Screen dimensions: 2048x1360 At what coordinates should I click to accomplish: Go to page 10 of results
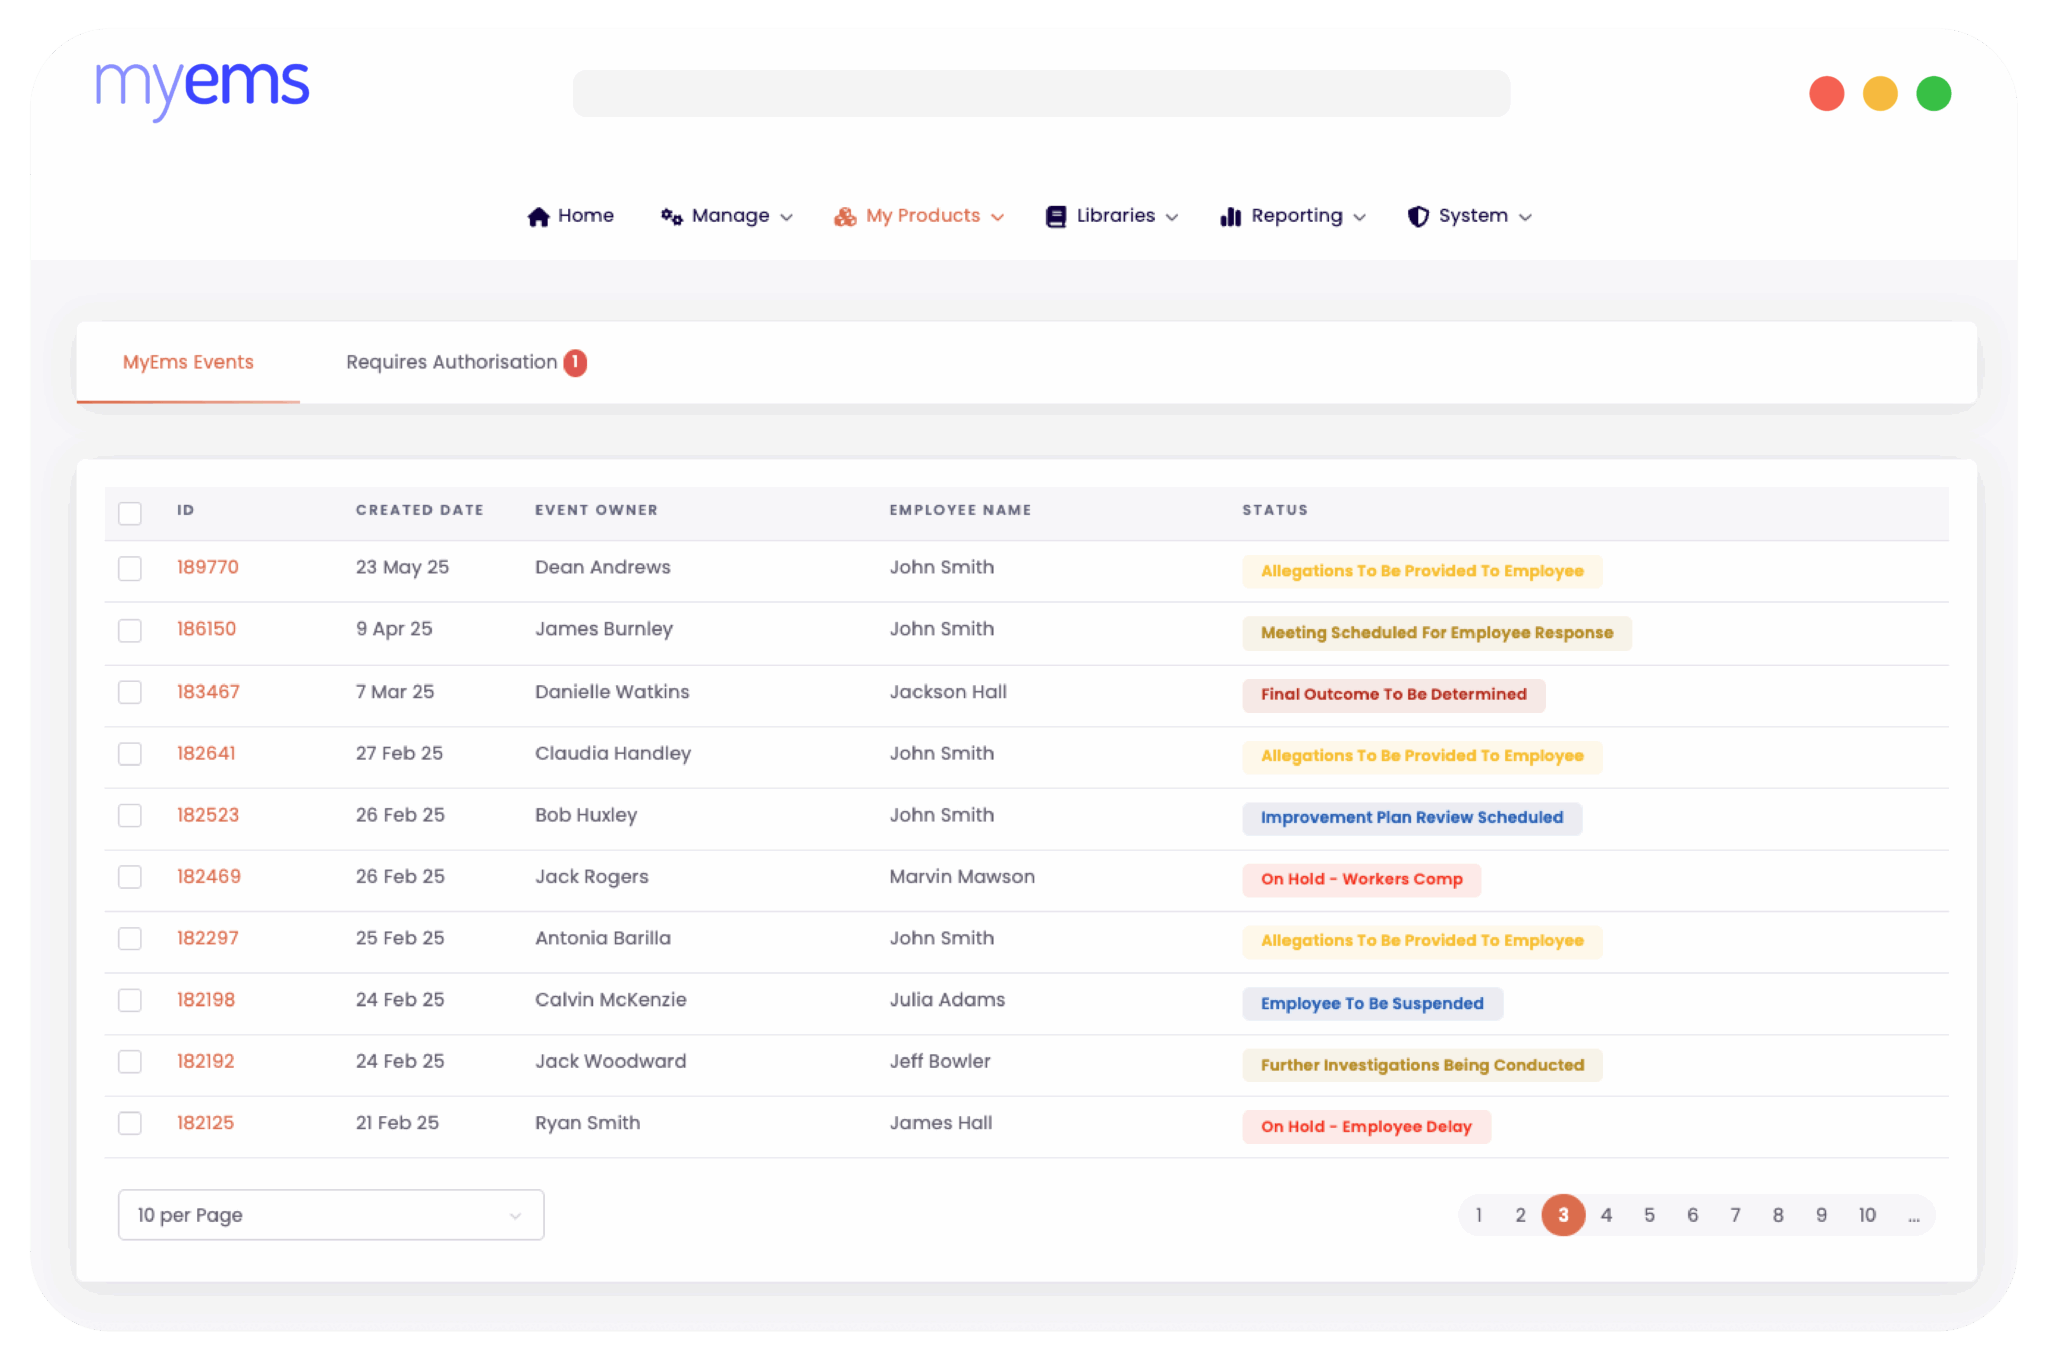point(1866,1214)
